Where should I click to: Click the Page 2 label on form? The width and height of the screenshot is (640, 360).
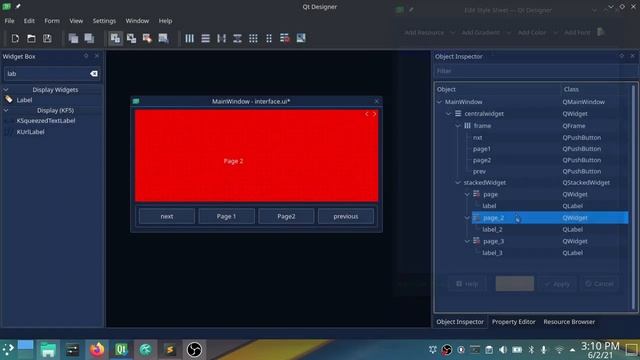pyautogui.click(x=233, y=161)
